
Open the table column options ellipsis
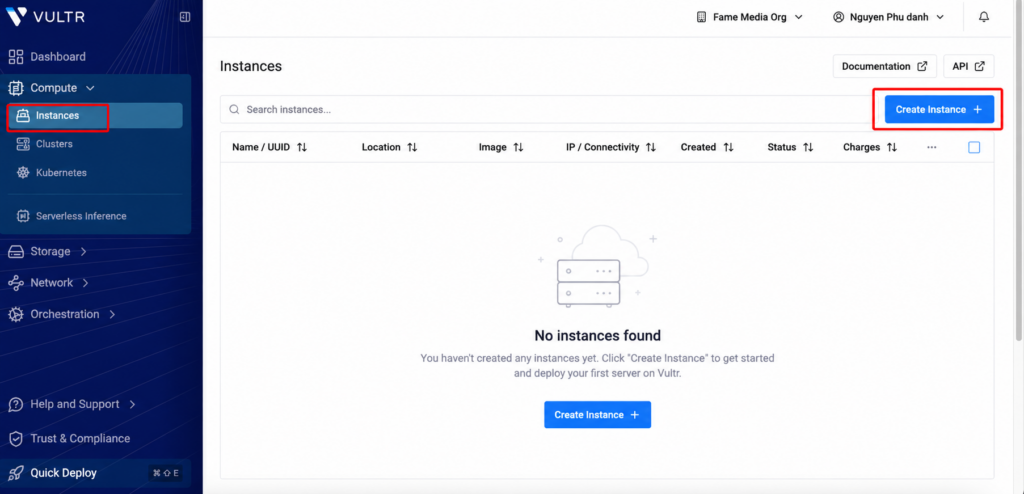[932, 148]
